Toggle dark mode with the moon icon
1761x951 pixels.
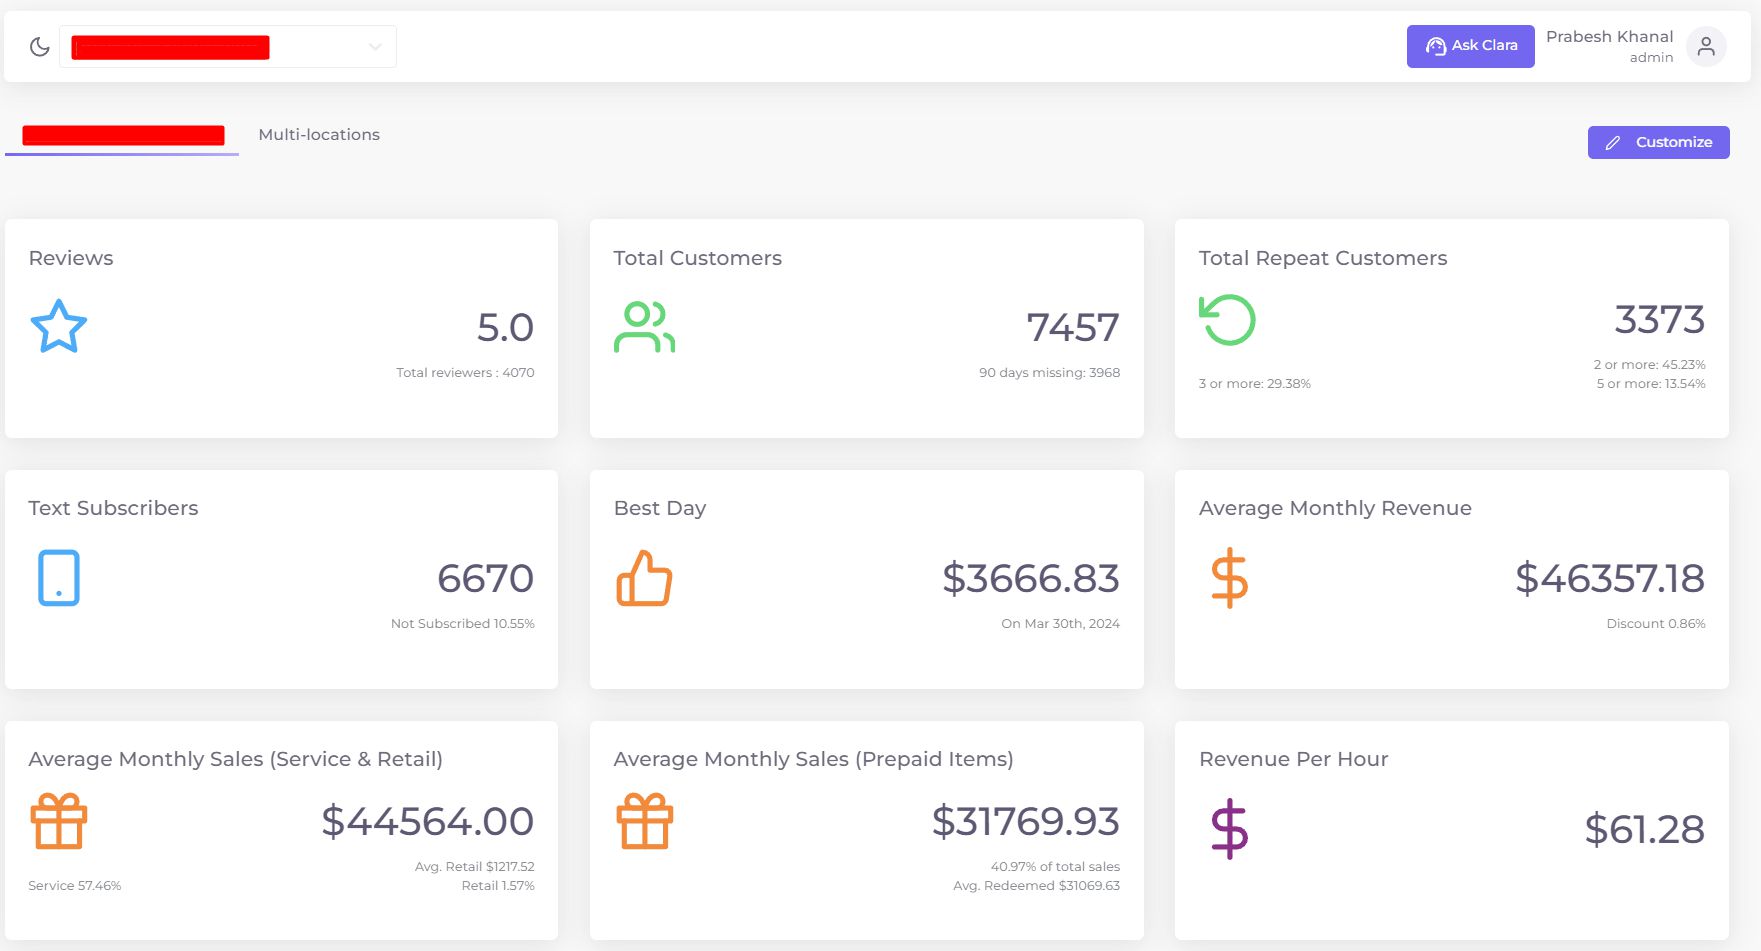coord(38,46)
